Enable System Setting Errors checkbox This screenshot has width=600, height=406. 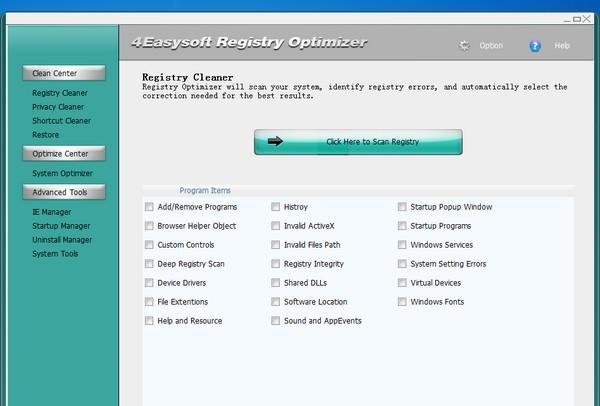click(x=402, y=264)
